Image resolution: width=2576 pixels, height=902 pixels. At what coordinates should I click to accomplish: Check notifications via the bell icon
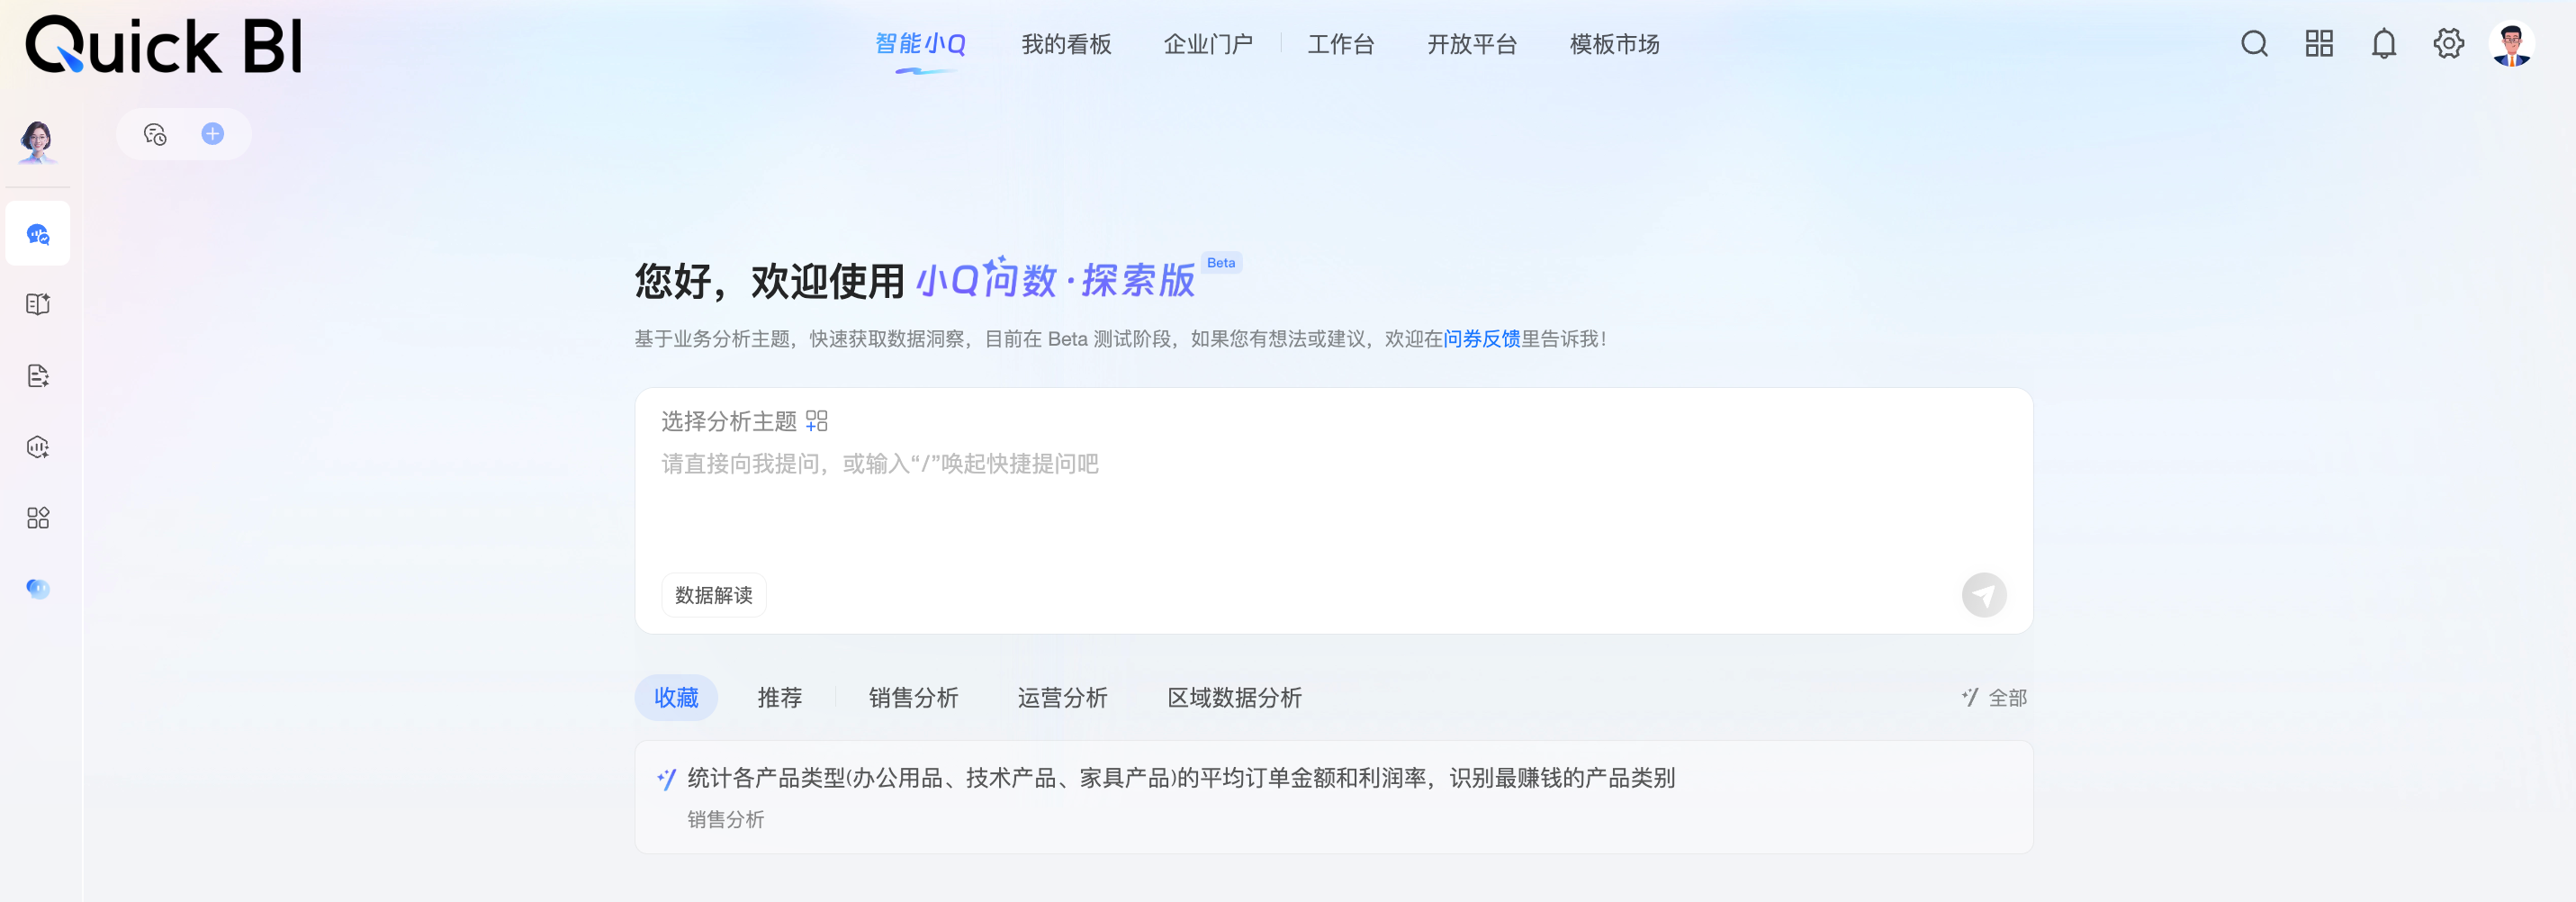click(x=2384, y=44)
